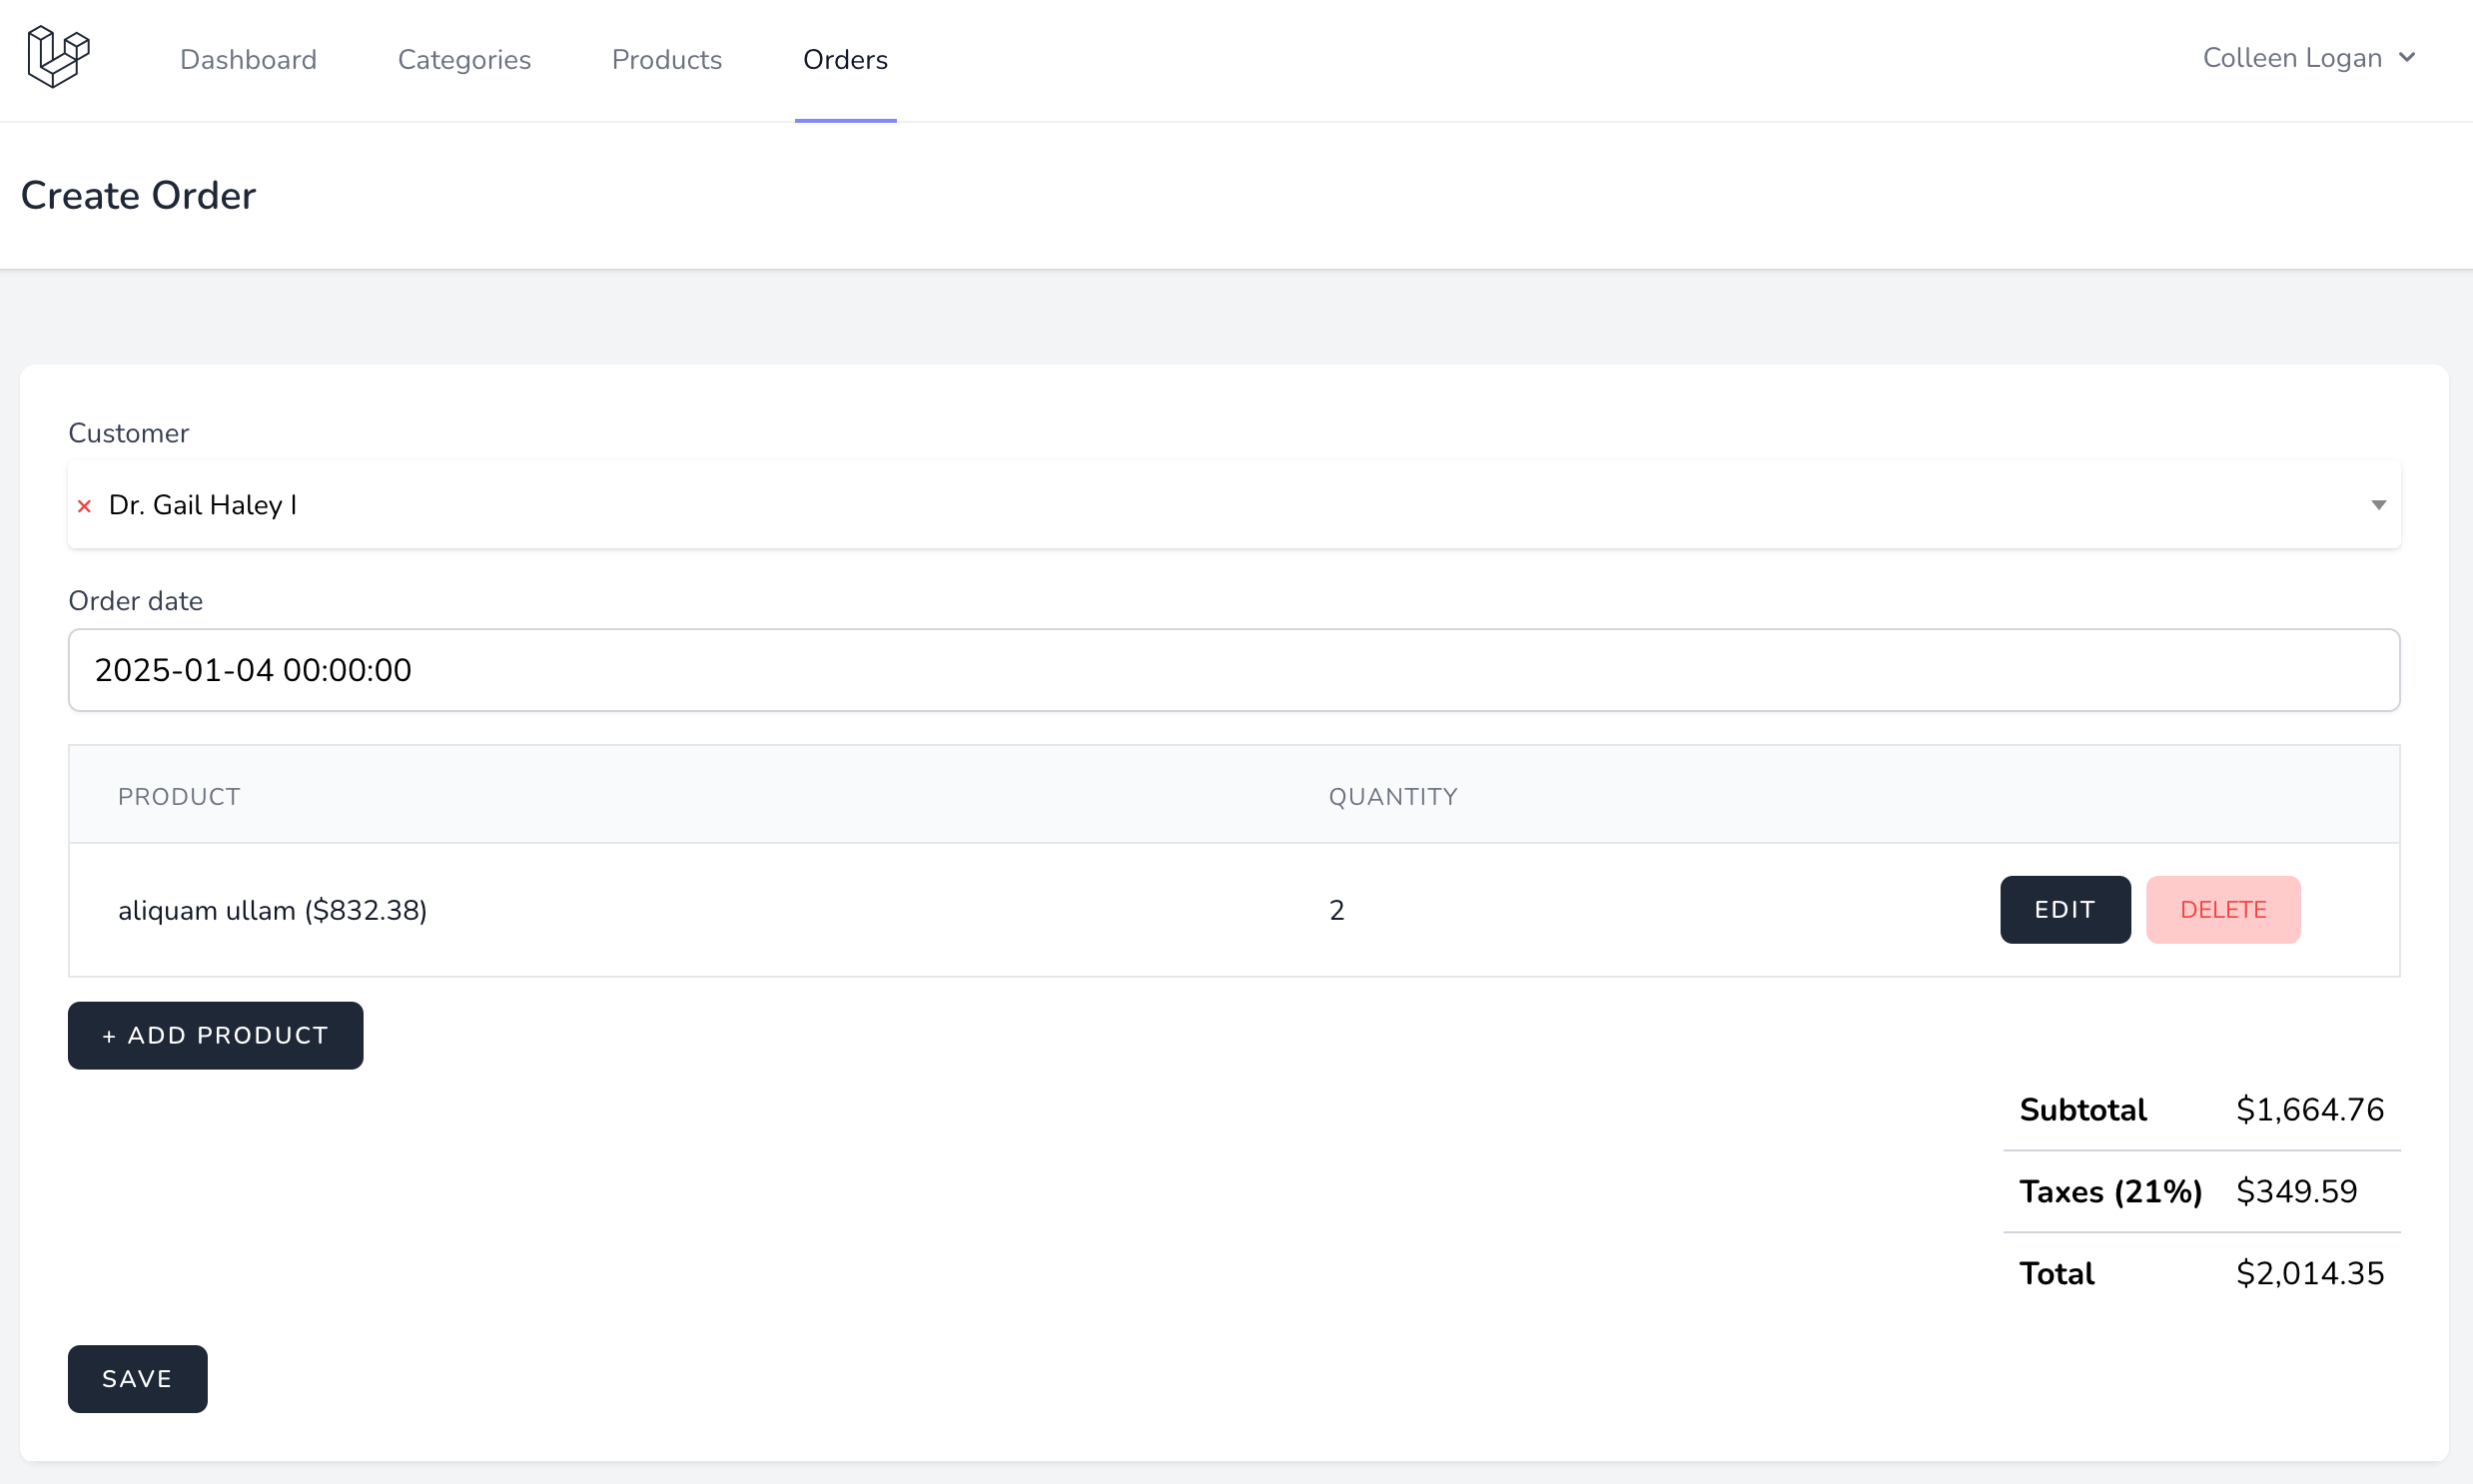
Task: Click chevron next to Colleen Logan
Action: coord(2407,58)
